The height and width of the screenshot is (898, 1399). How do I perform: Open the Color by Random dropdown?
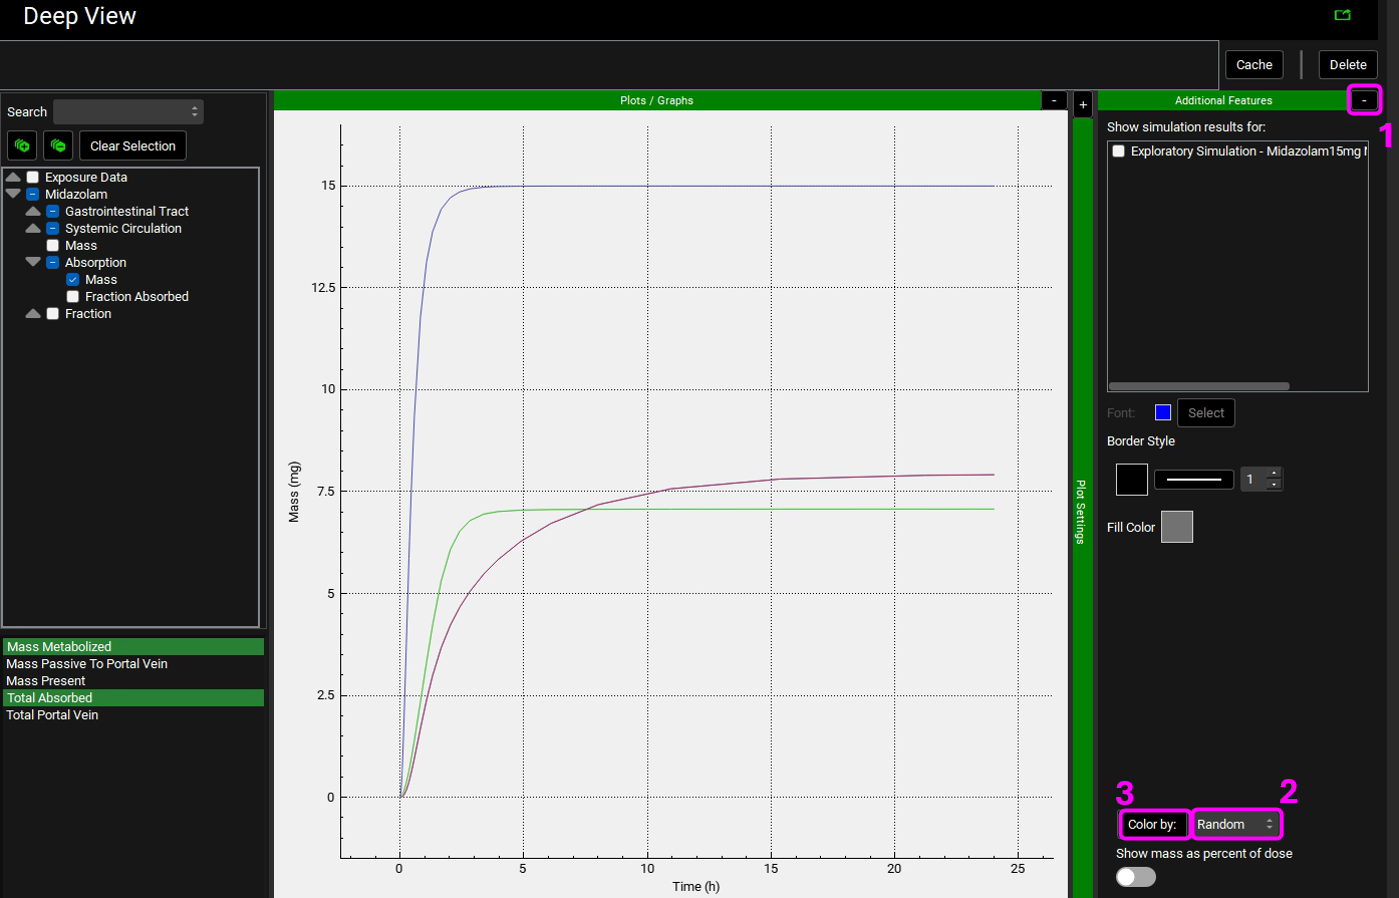[1236, 824]
